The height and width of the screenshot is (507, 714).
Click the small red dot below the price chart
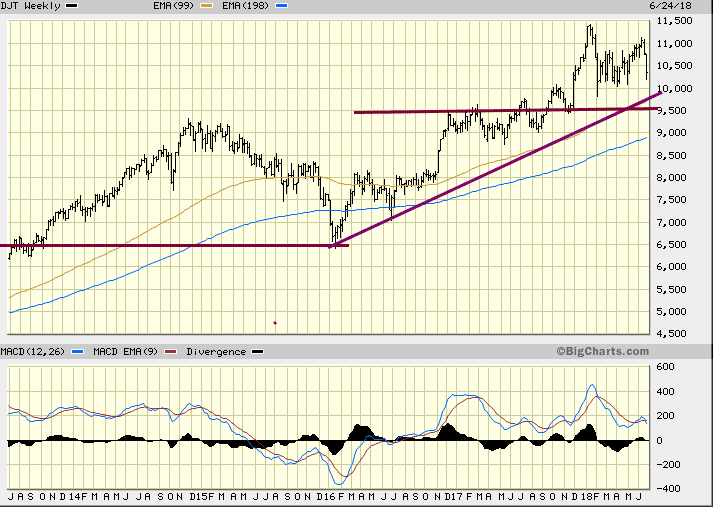(275, 323)
